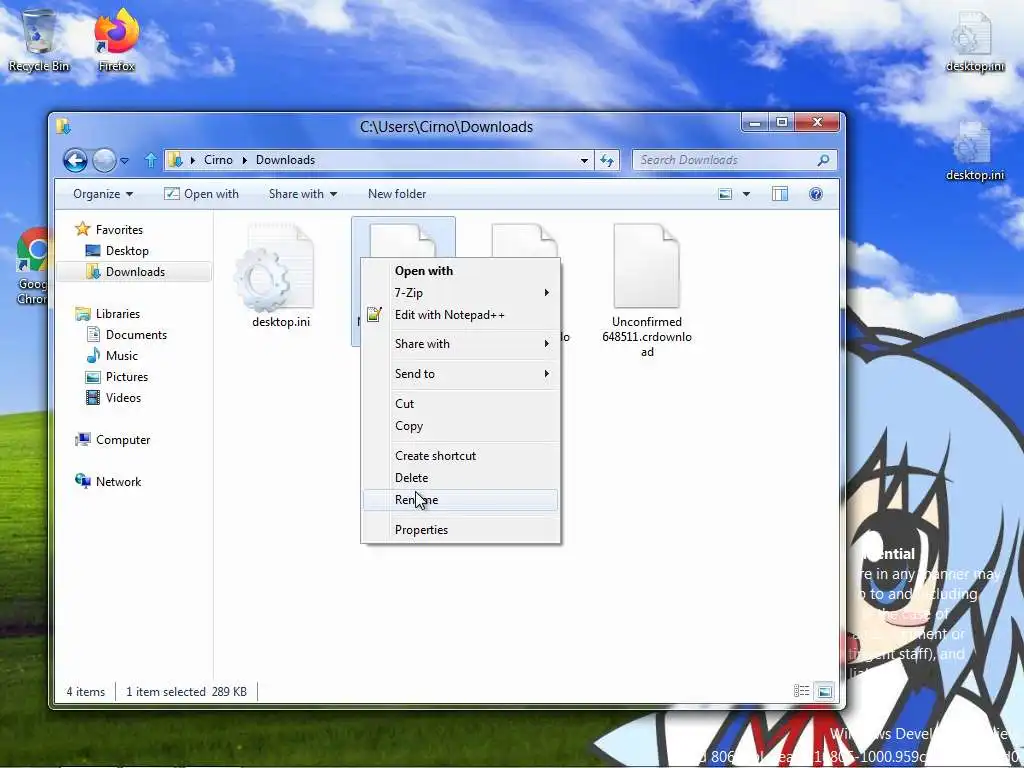
Task: Open the Recycle Bin desktop icon
Action: coord(39,40)
